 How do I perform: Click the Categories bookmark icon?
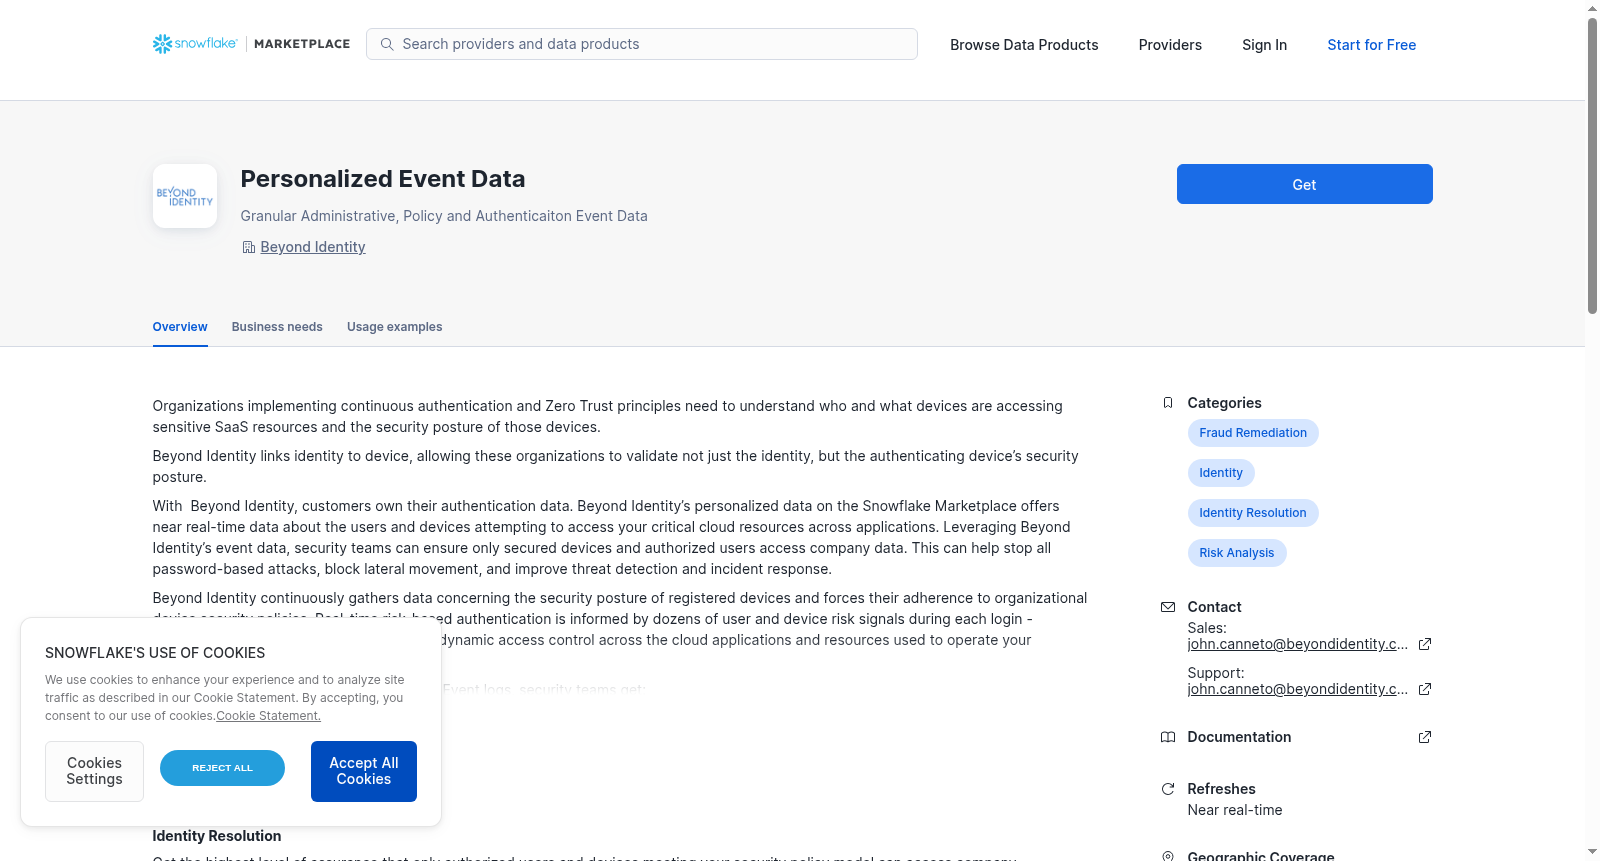pos(1168,403)
